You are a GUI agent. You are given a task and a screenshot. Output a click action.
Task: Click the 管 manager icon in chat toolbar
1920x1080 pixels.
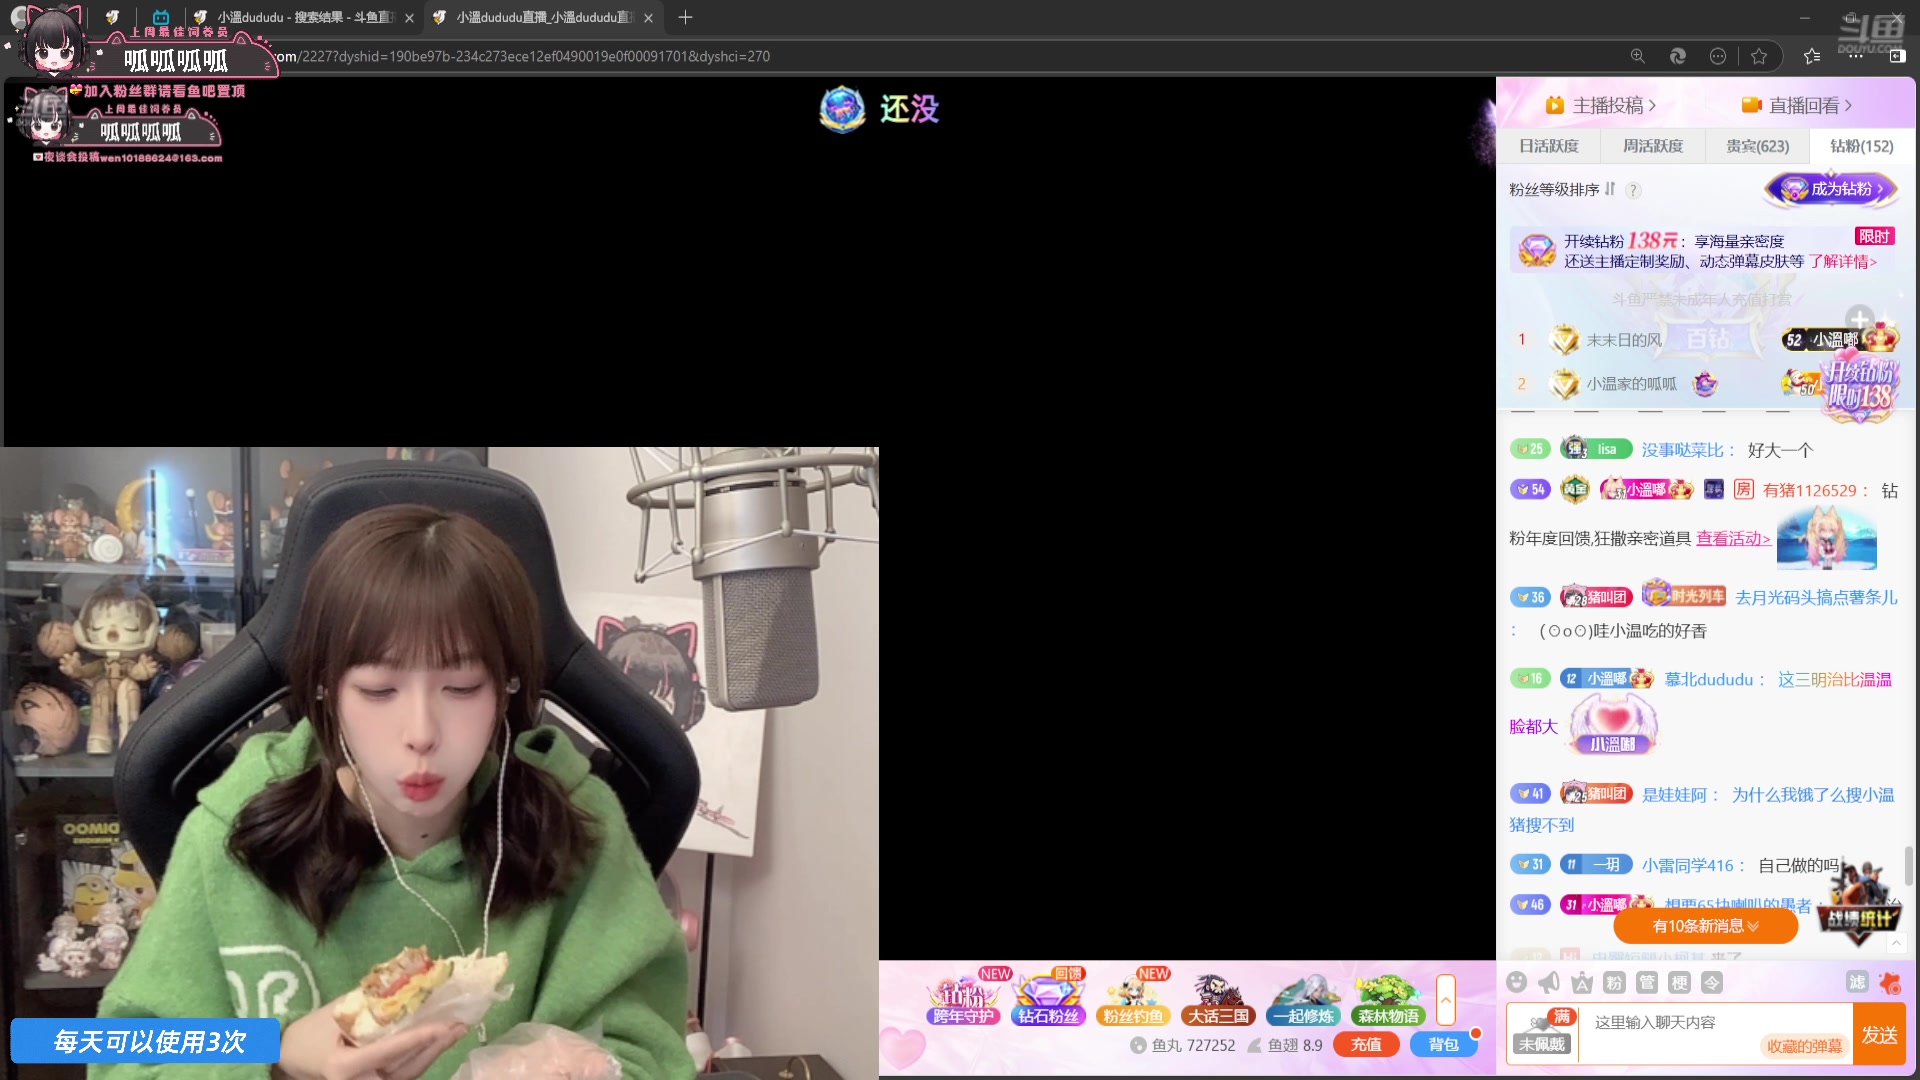(x=1647, y=983)
